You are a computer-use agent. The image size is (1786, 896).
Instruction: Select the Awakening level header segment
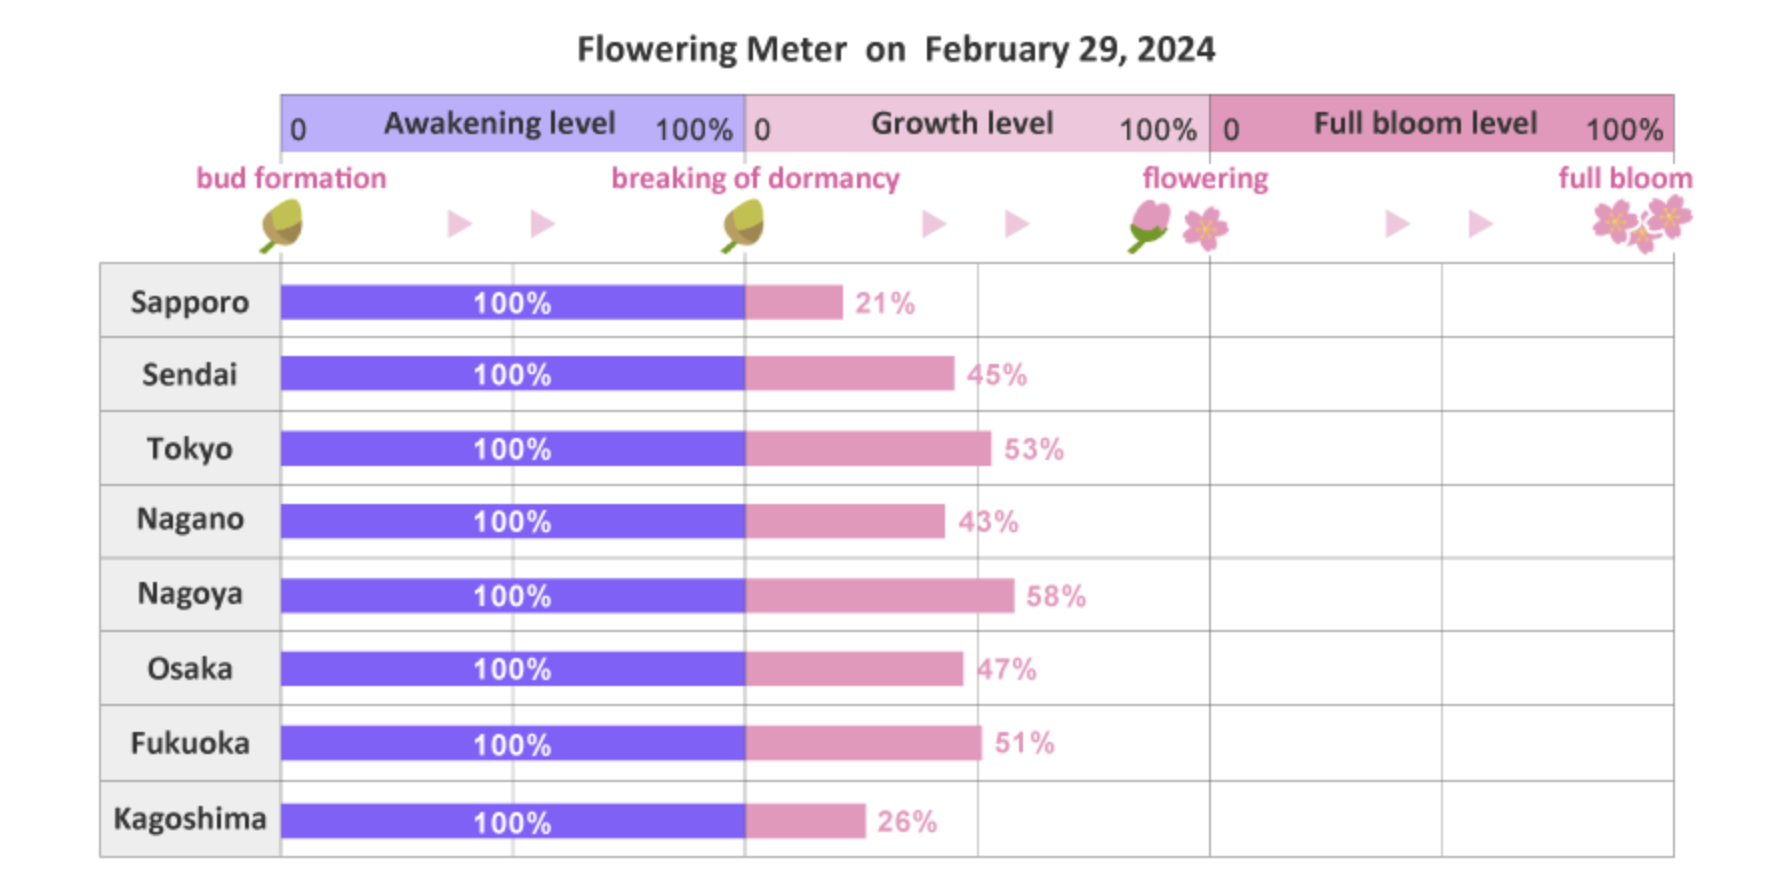[512, 124]
